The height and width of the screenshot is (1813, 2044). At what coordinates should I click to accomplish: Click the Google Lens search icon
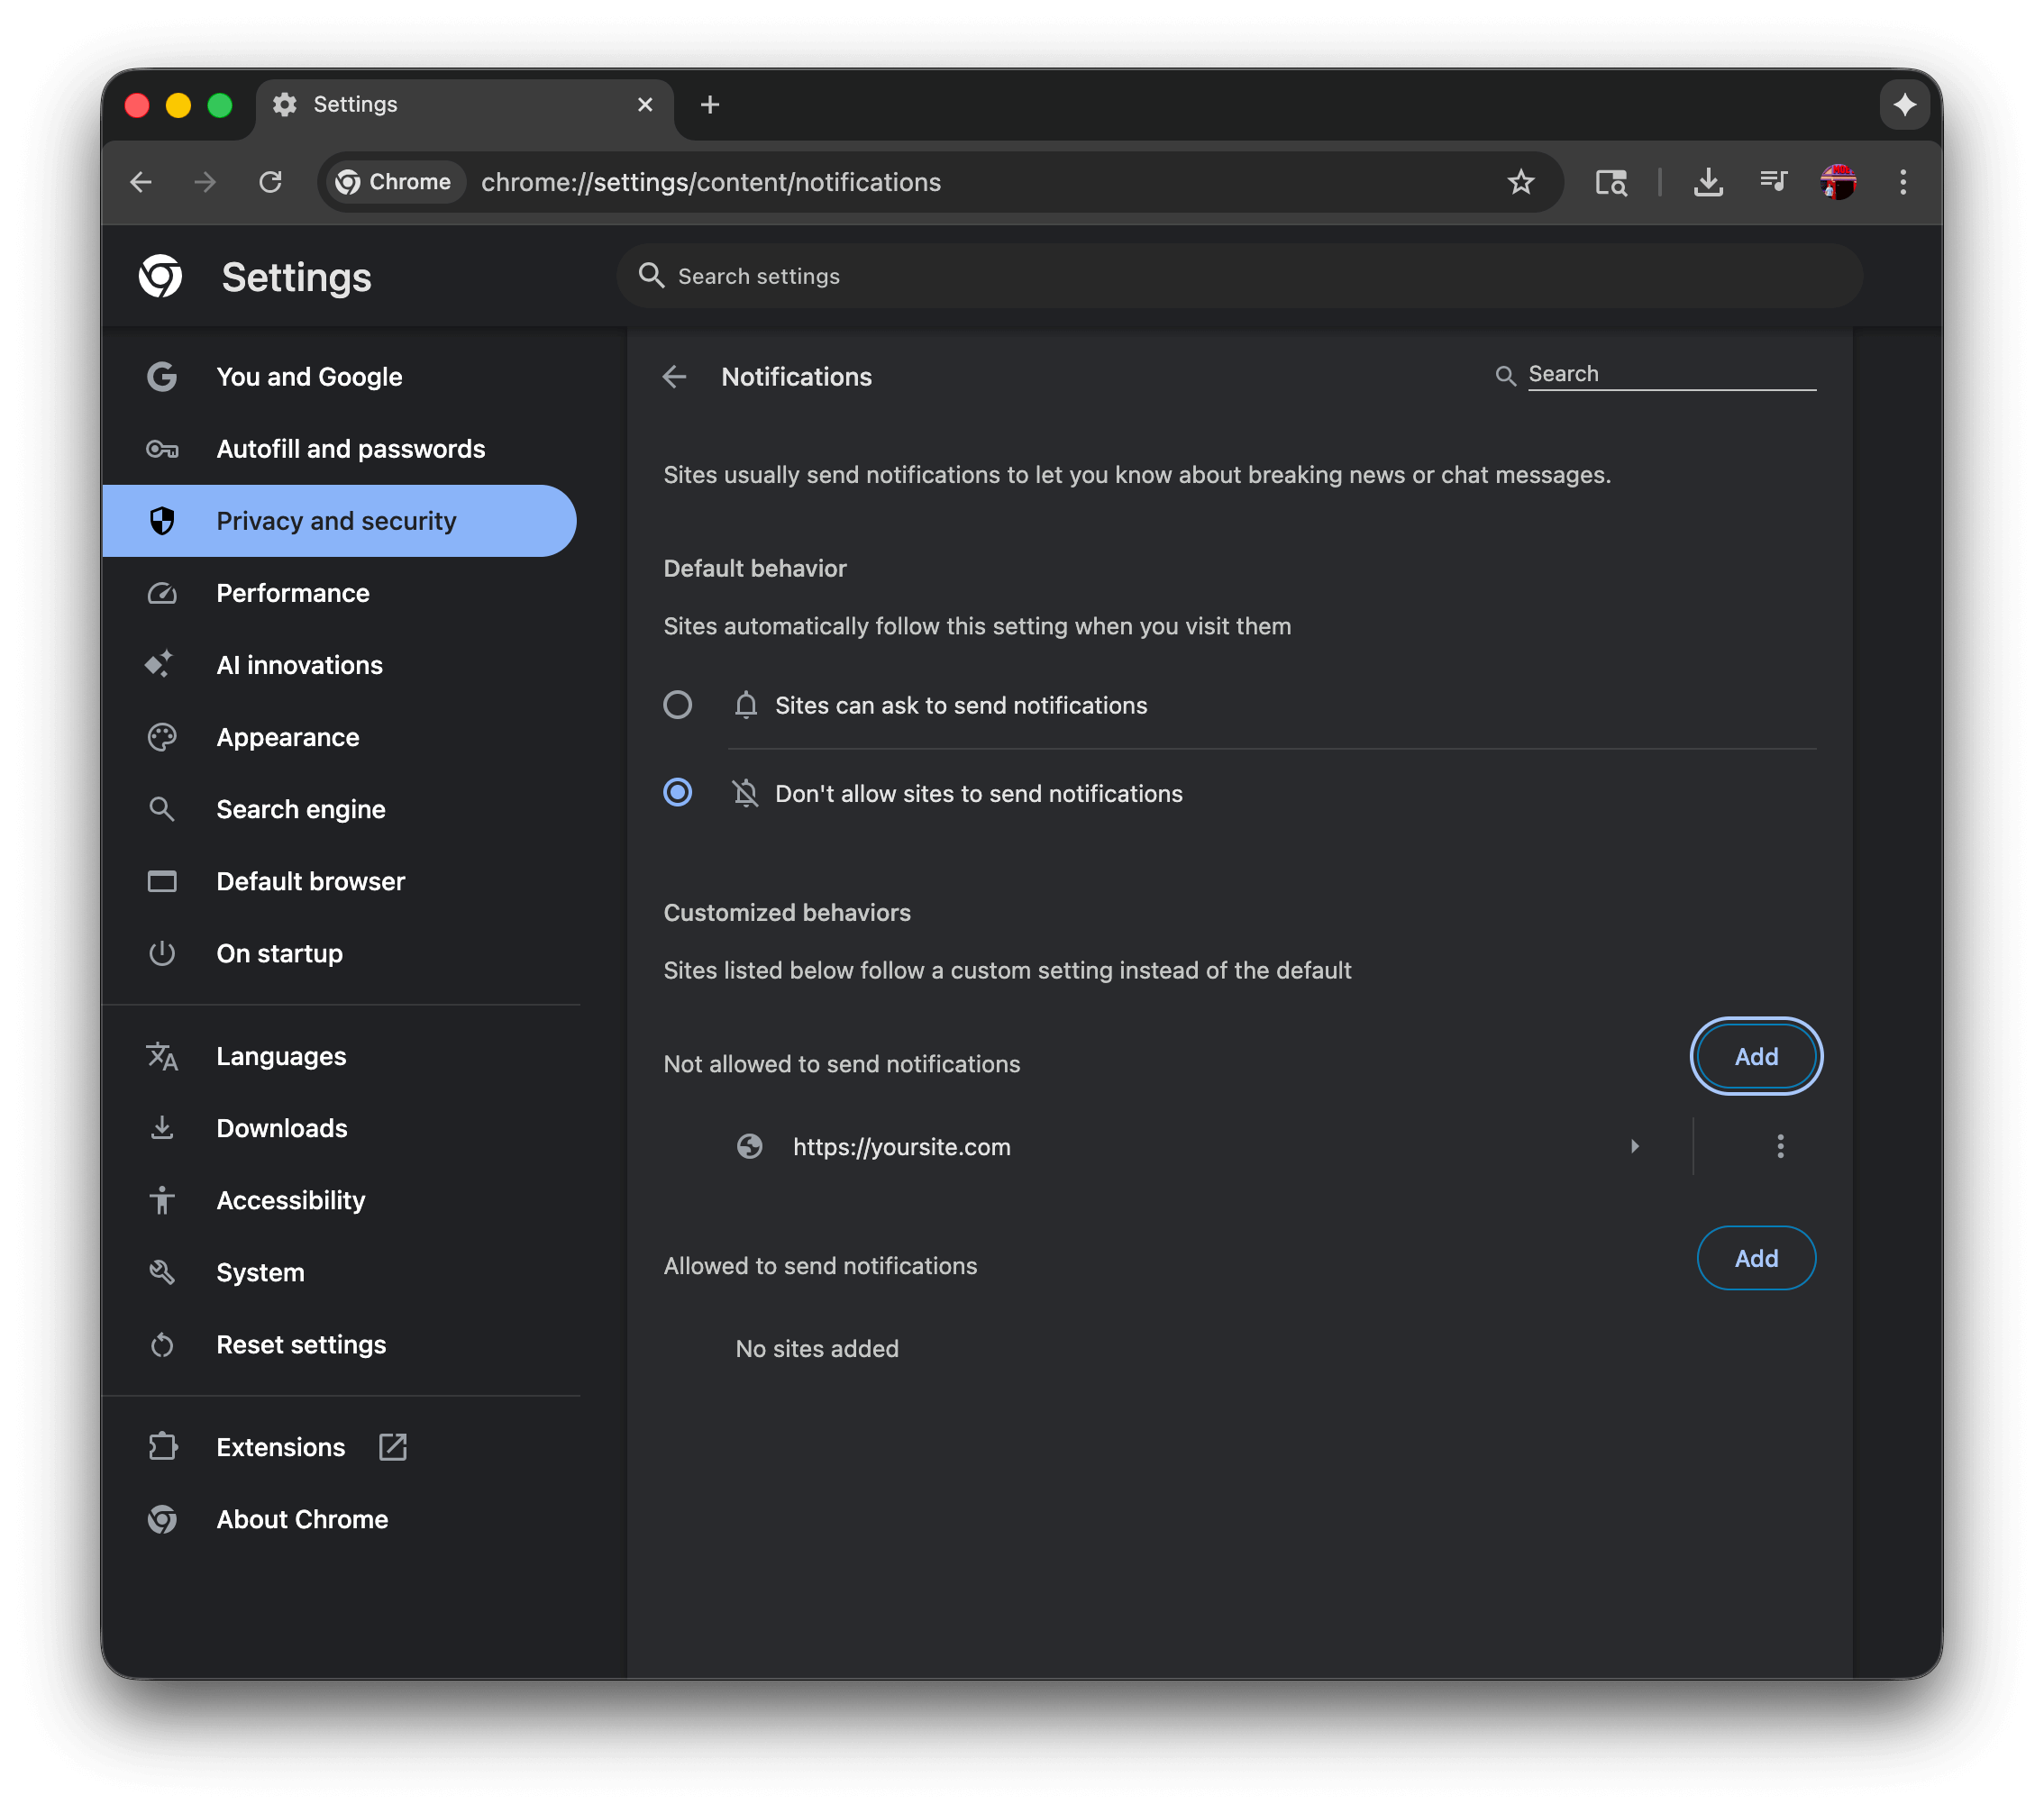(x=1610, y=182)
